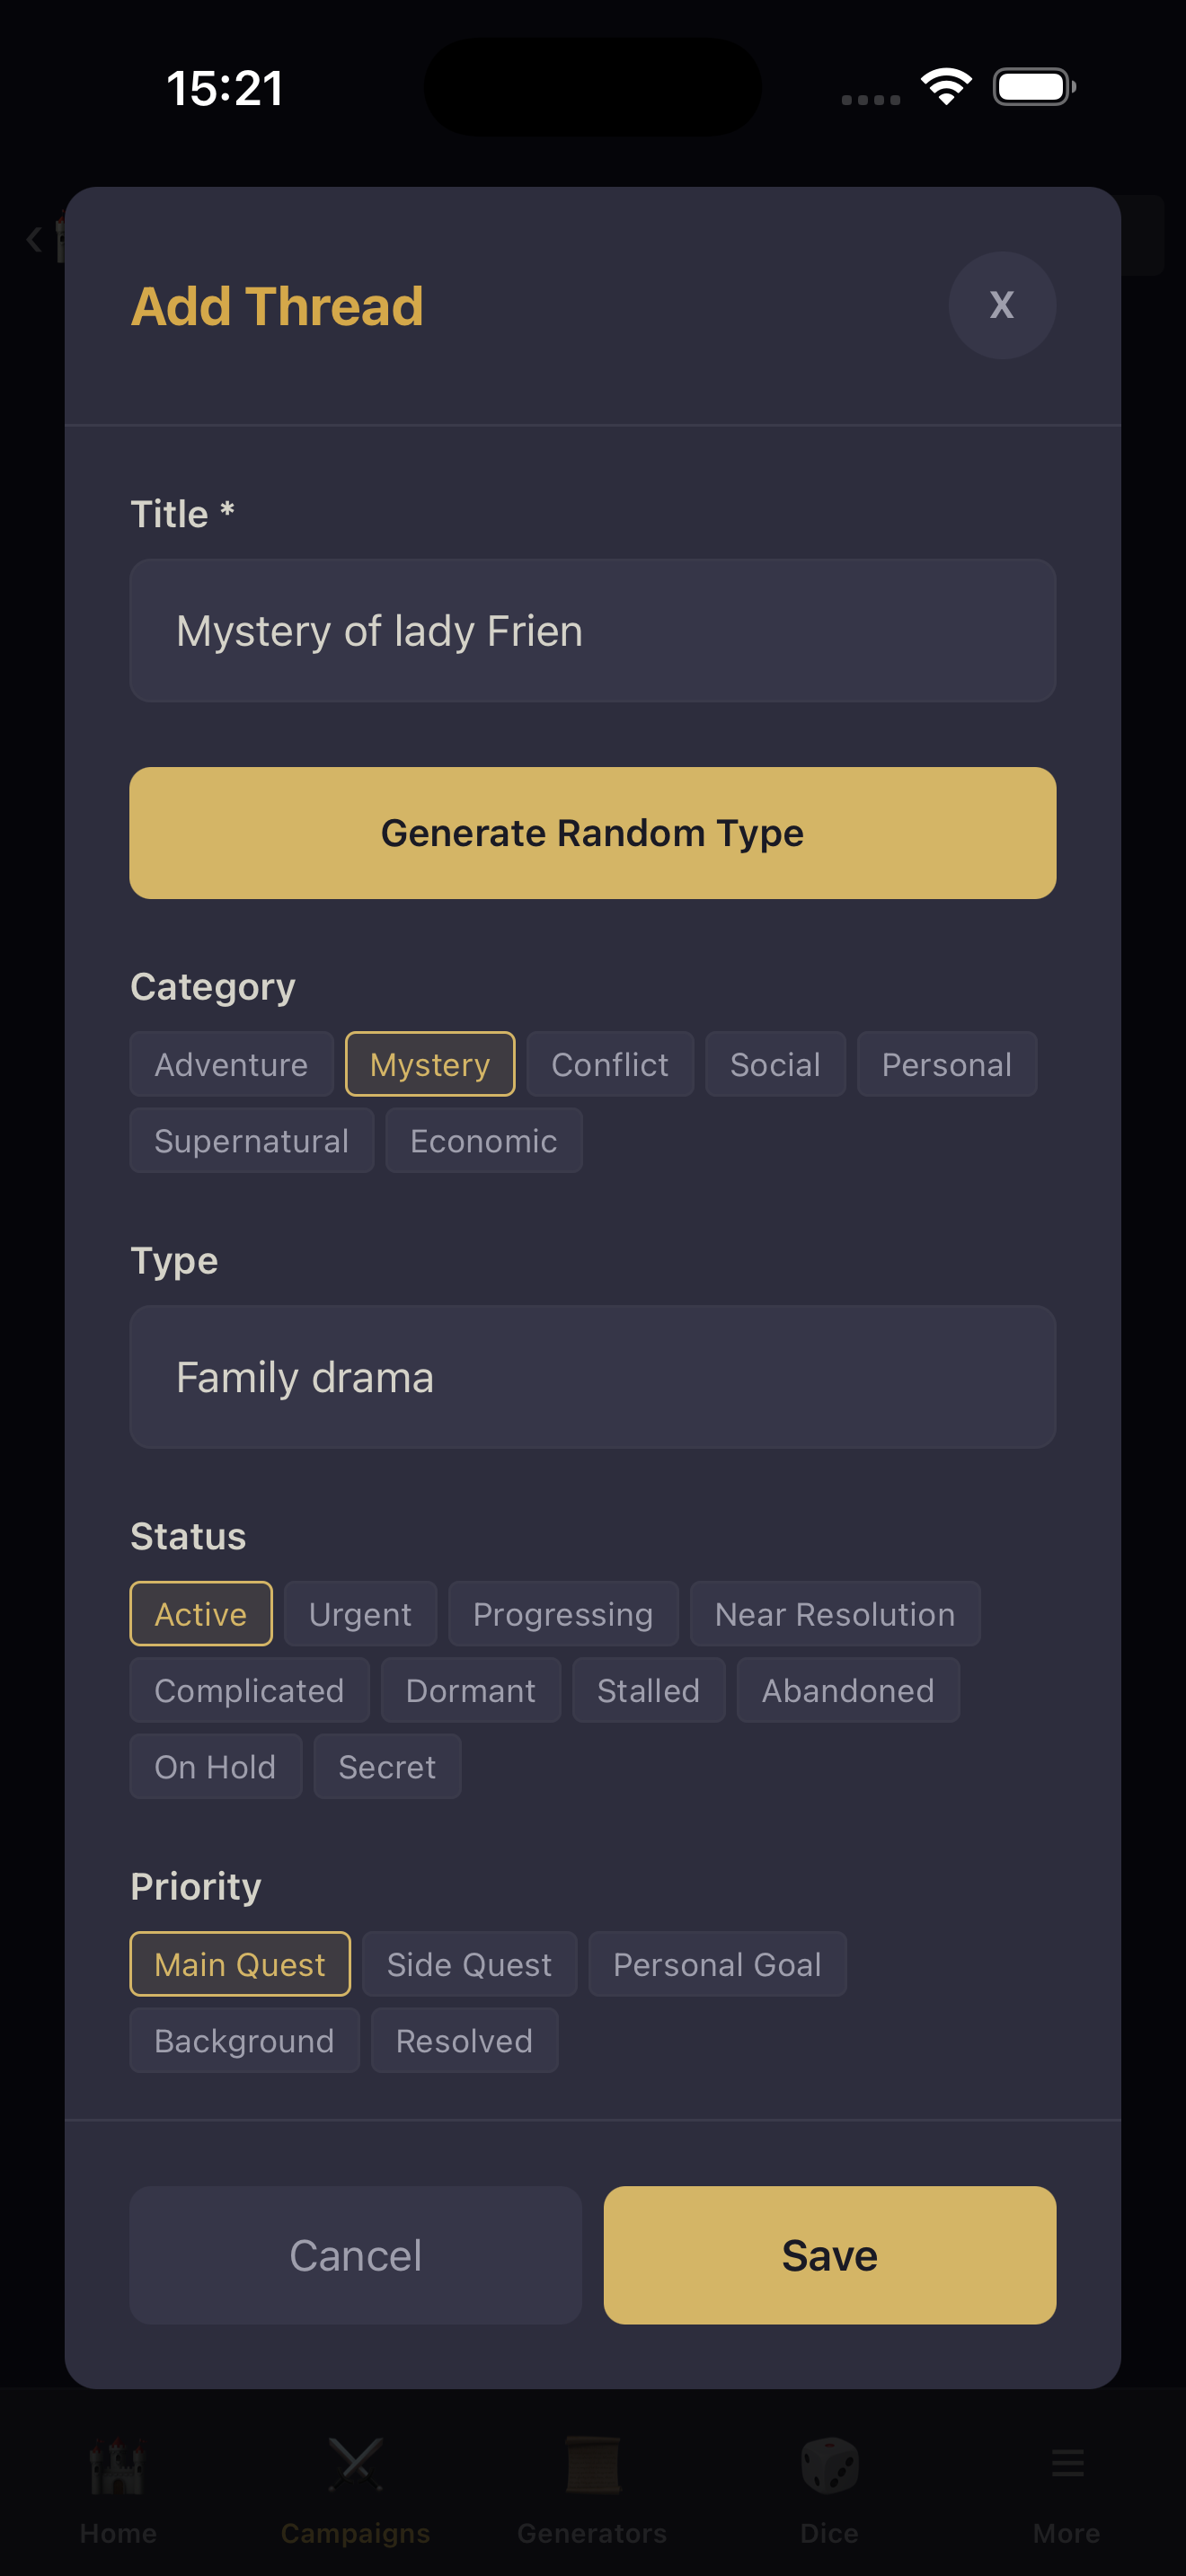The width and height of the screenshot is (1186, 2576).
Task: Edit the Title field text
Action: (x=592, y=630)
